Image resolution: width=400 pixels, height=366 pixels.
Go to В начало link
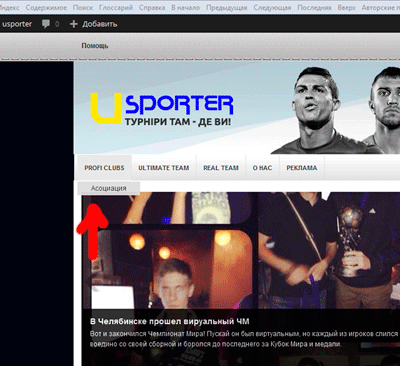[x=186, y=7]
